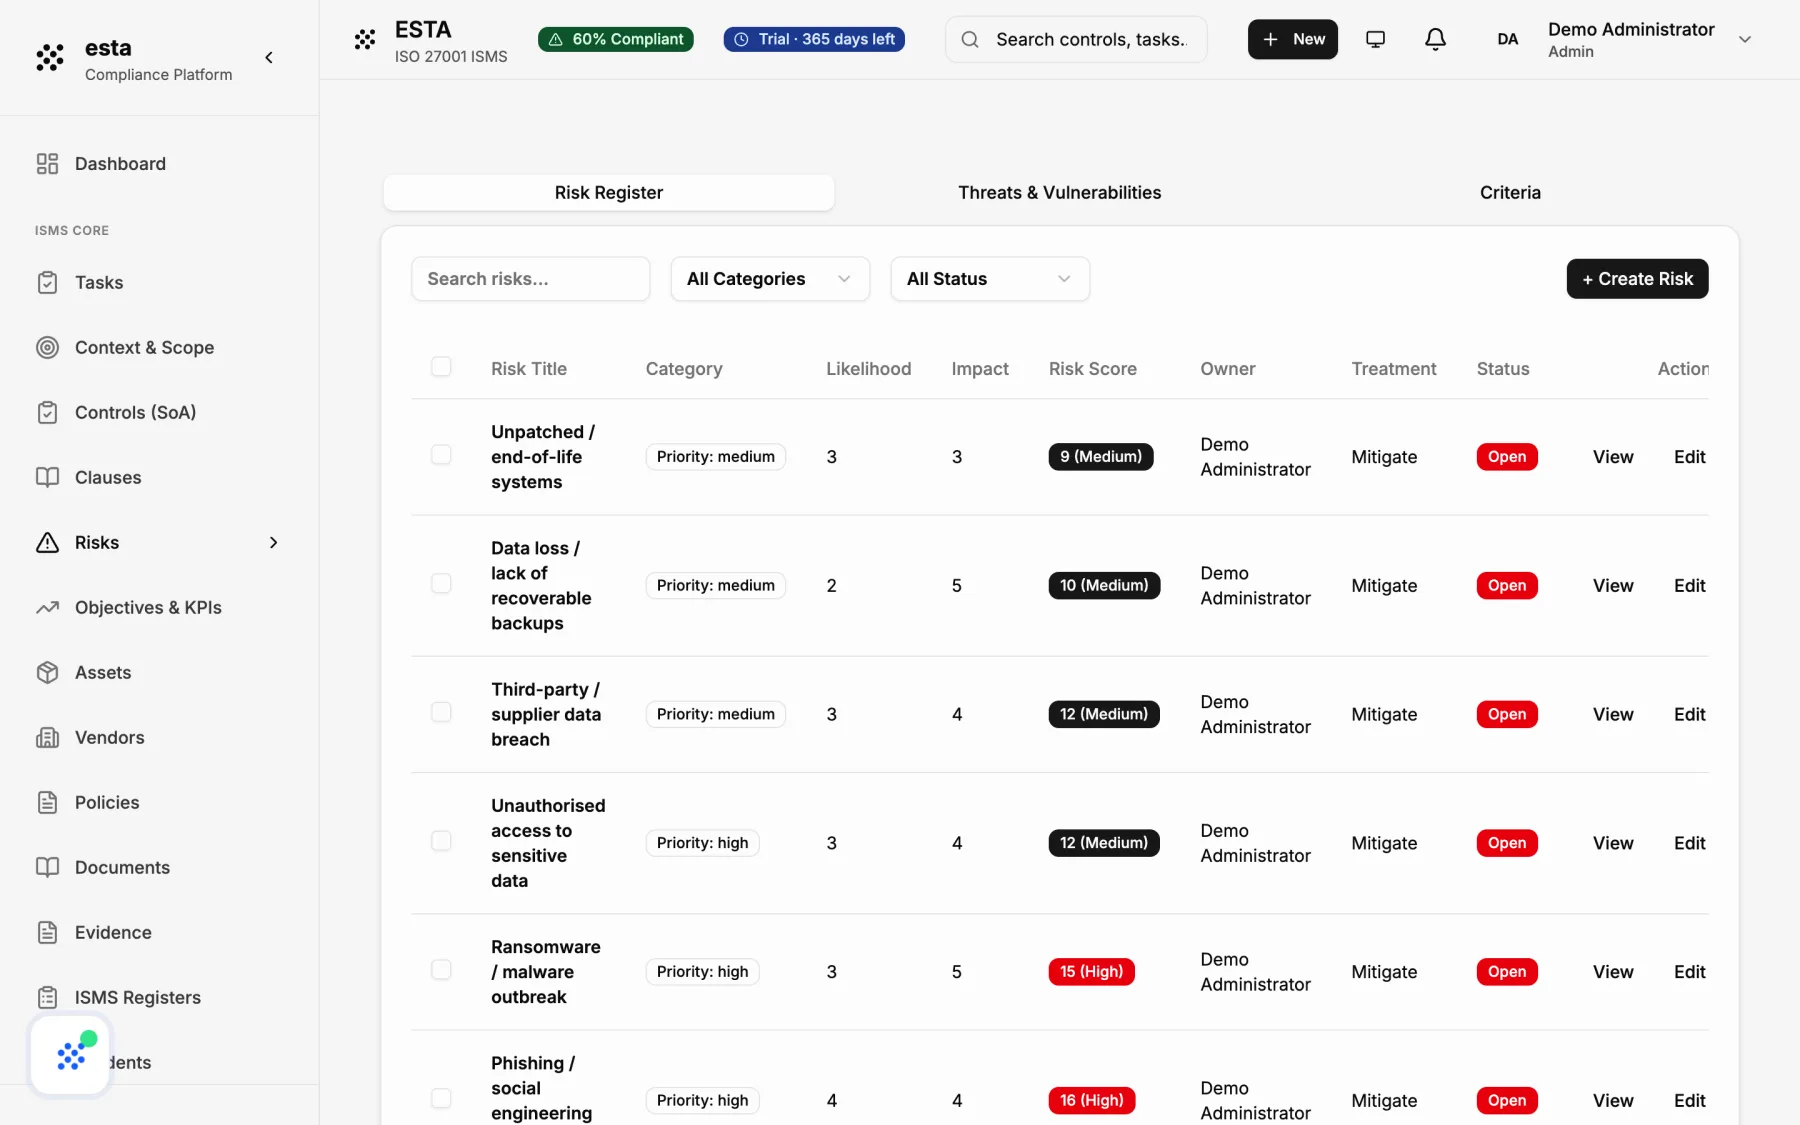Screen dimensions: 1800x1125
Task: Expand the Risks submenu chevron
Action: [273, 543]
